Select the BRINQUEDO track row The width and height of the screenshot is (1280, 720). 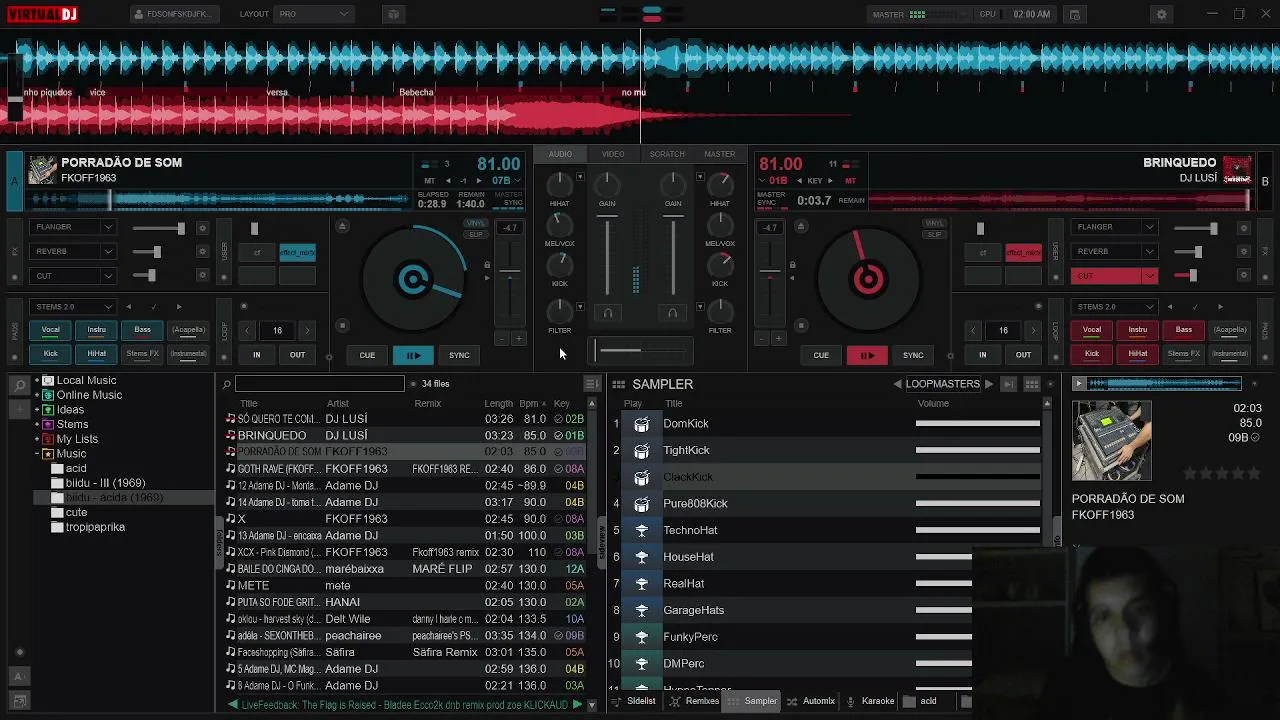pos(406,435)
